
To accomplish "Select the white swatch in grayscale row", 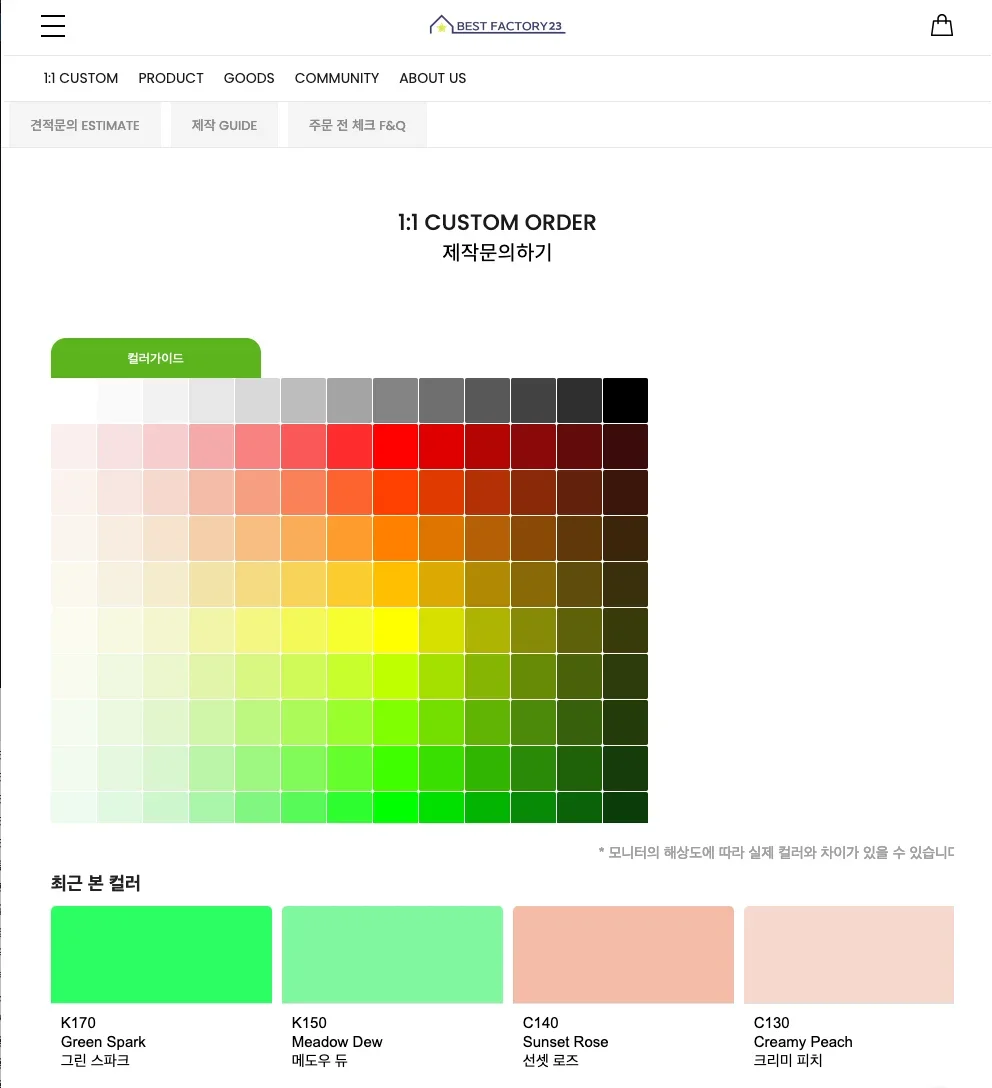I will (x=73, y=400).
